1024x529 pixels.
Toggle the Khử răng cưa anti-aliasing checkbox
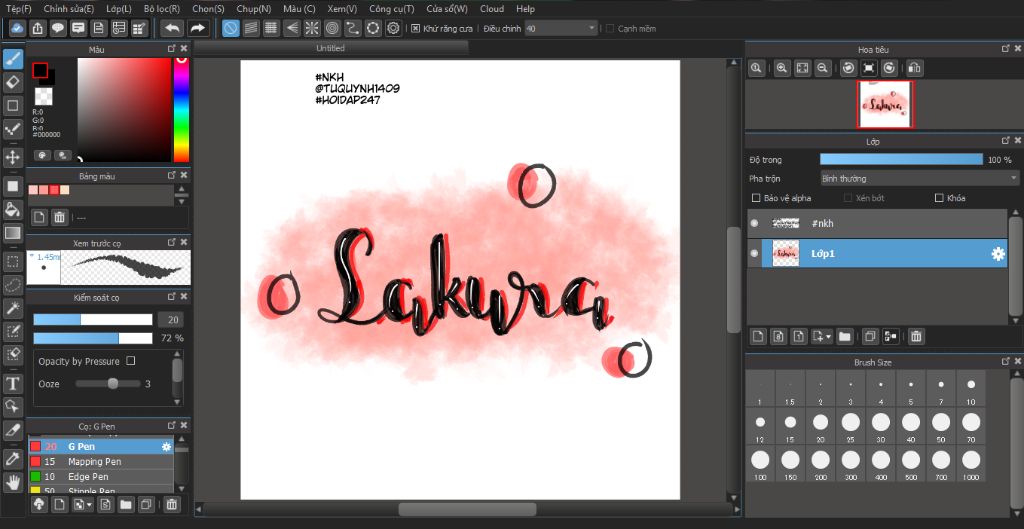pos(415,29)
